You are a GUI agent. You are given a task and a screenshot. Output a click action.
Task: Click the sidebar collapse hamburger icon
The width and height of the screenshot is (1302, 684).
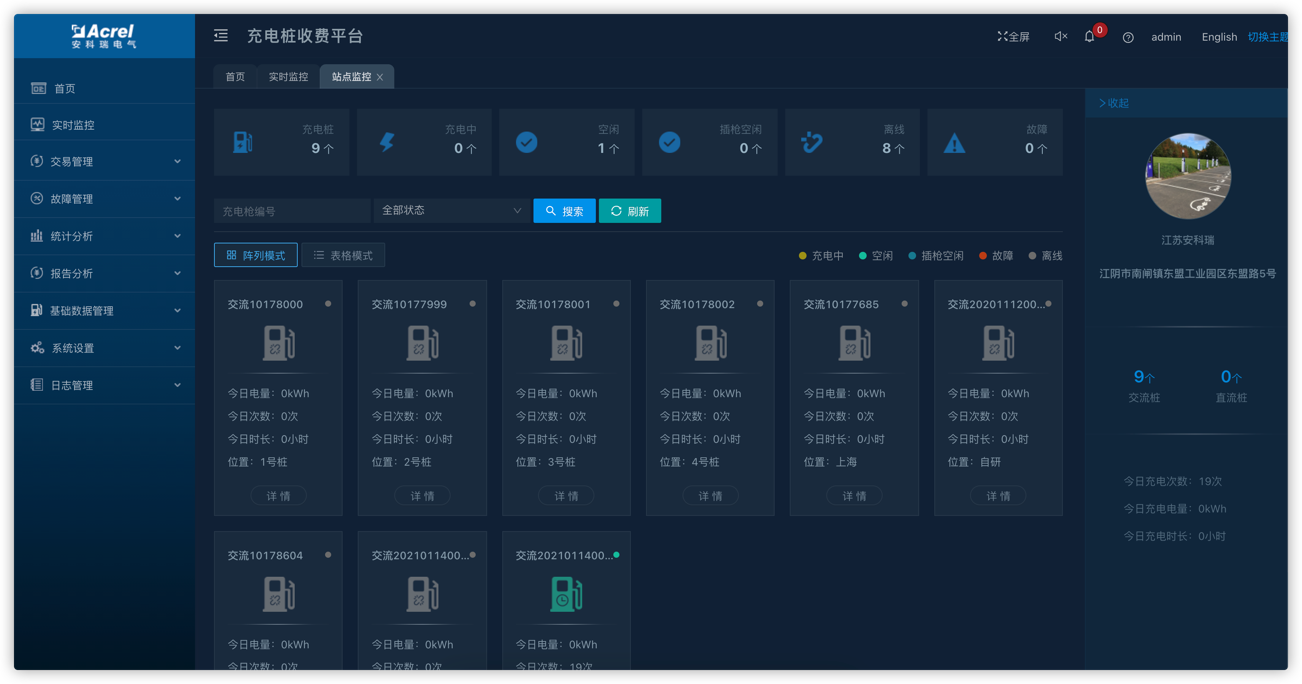coord(221,36)
